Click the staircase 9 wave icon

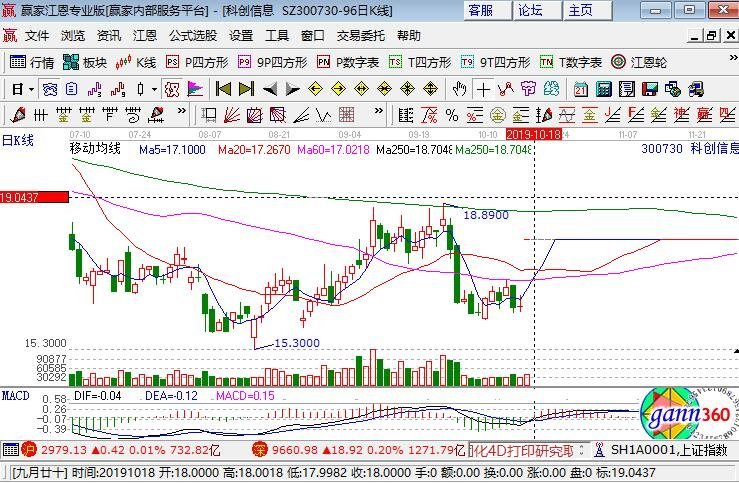[x=118, y=89]
